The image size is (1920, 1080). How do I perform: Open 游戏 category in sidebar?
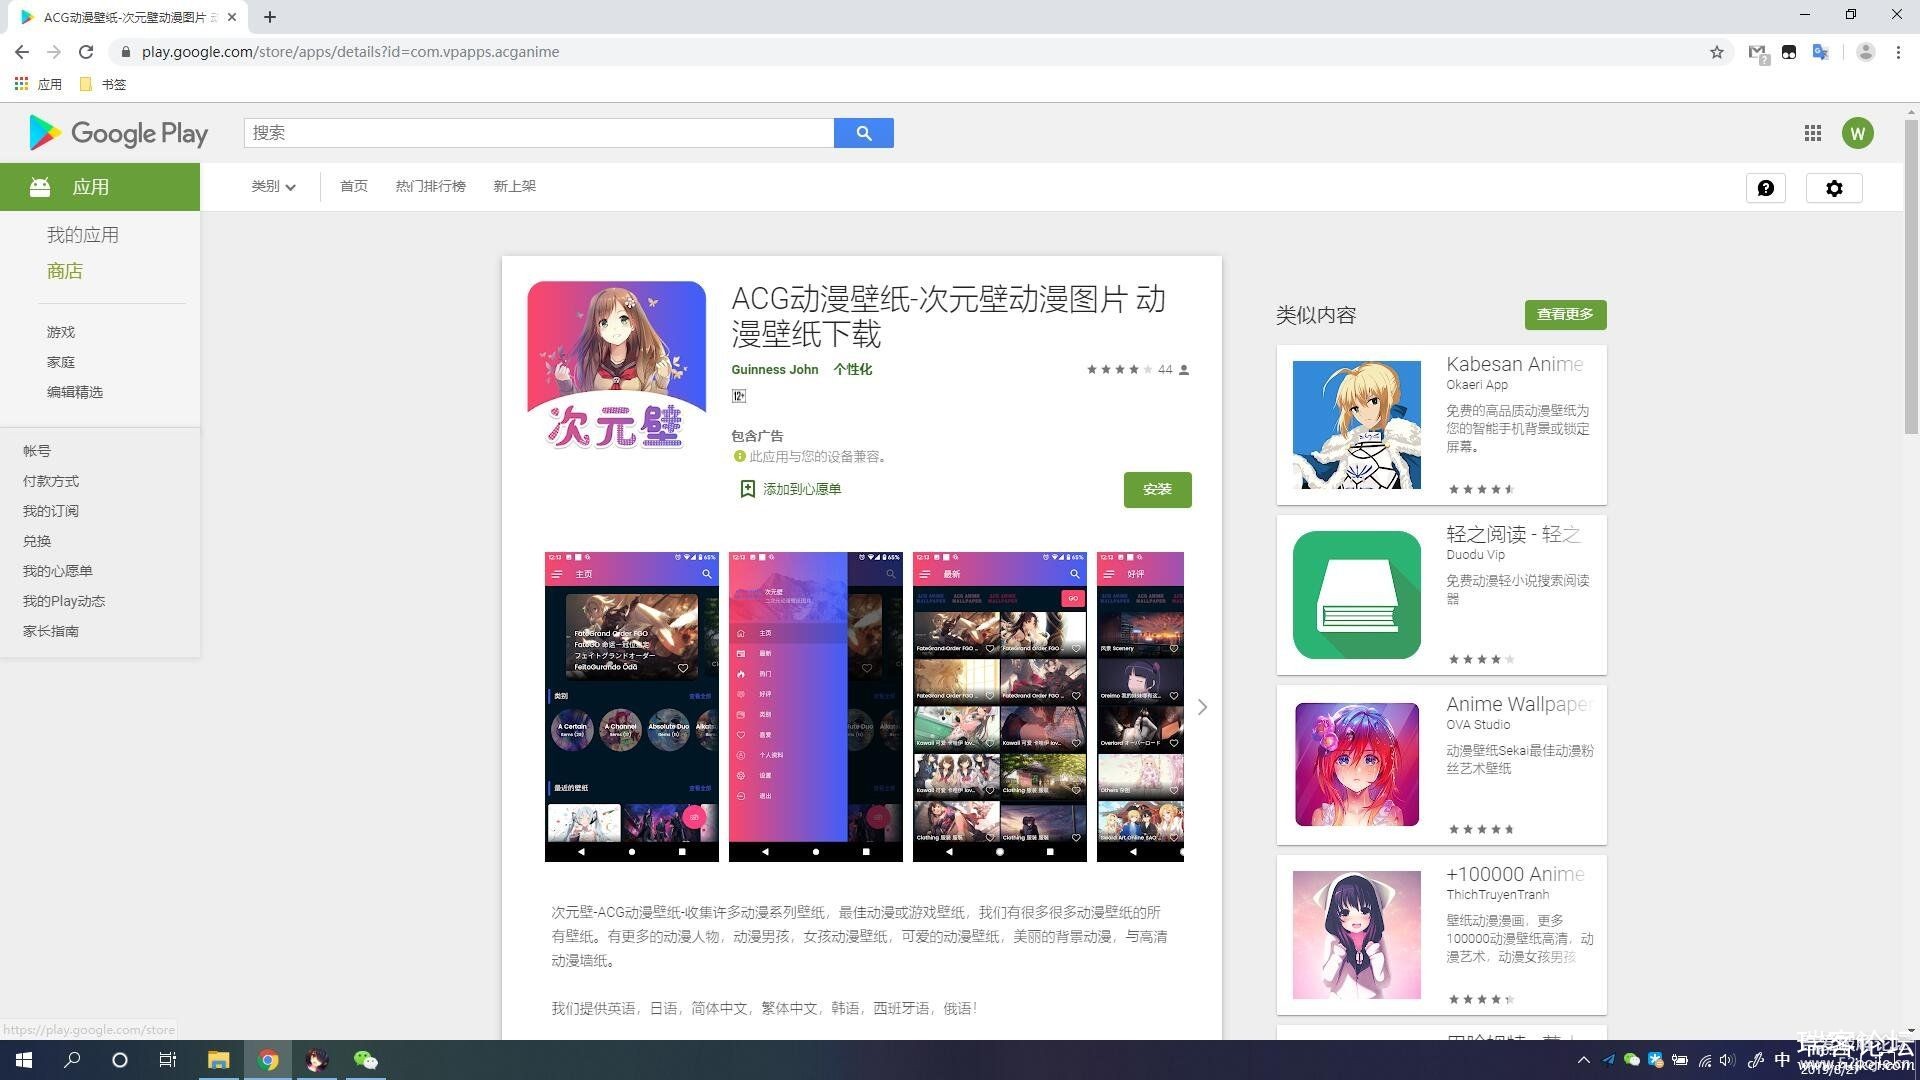click(61, 332)
